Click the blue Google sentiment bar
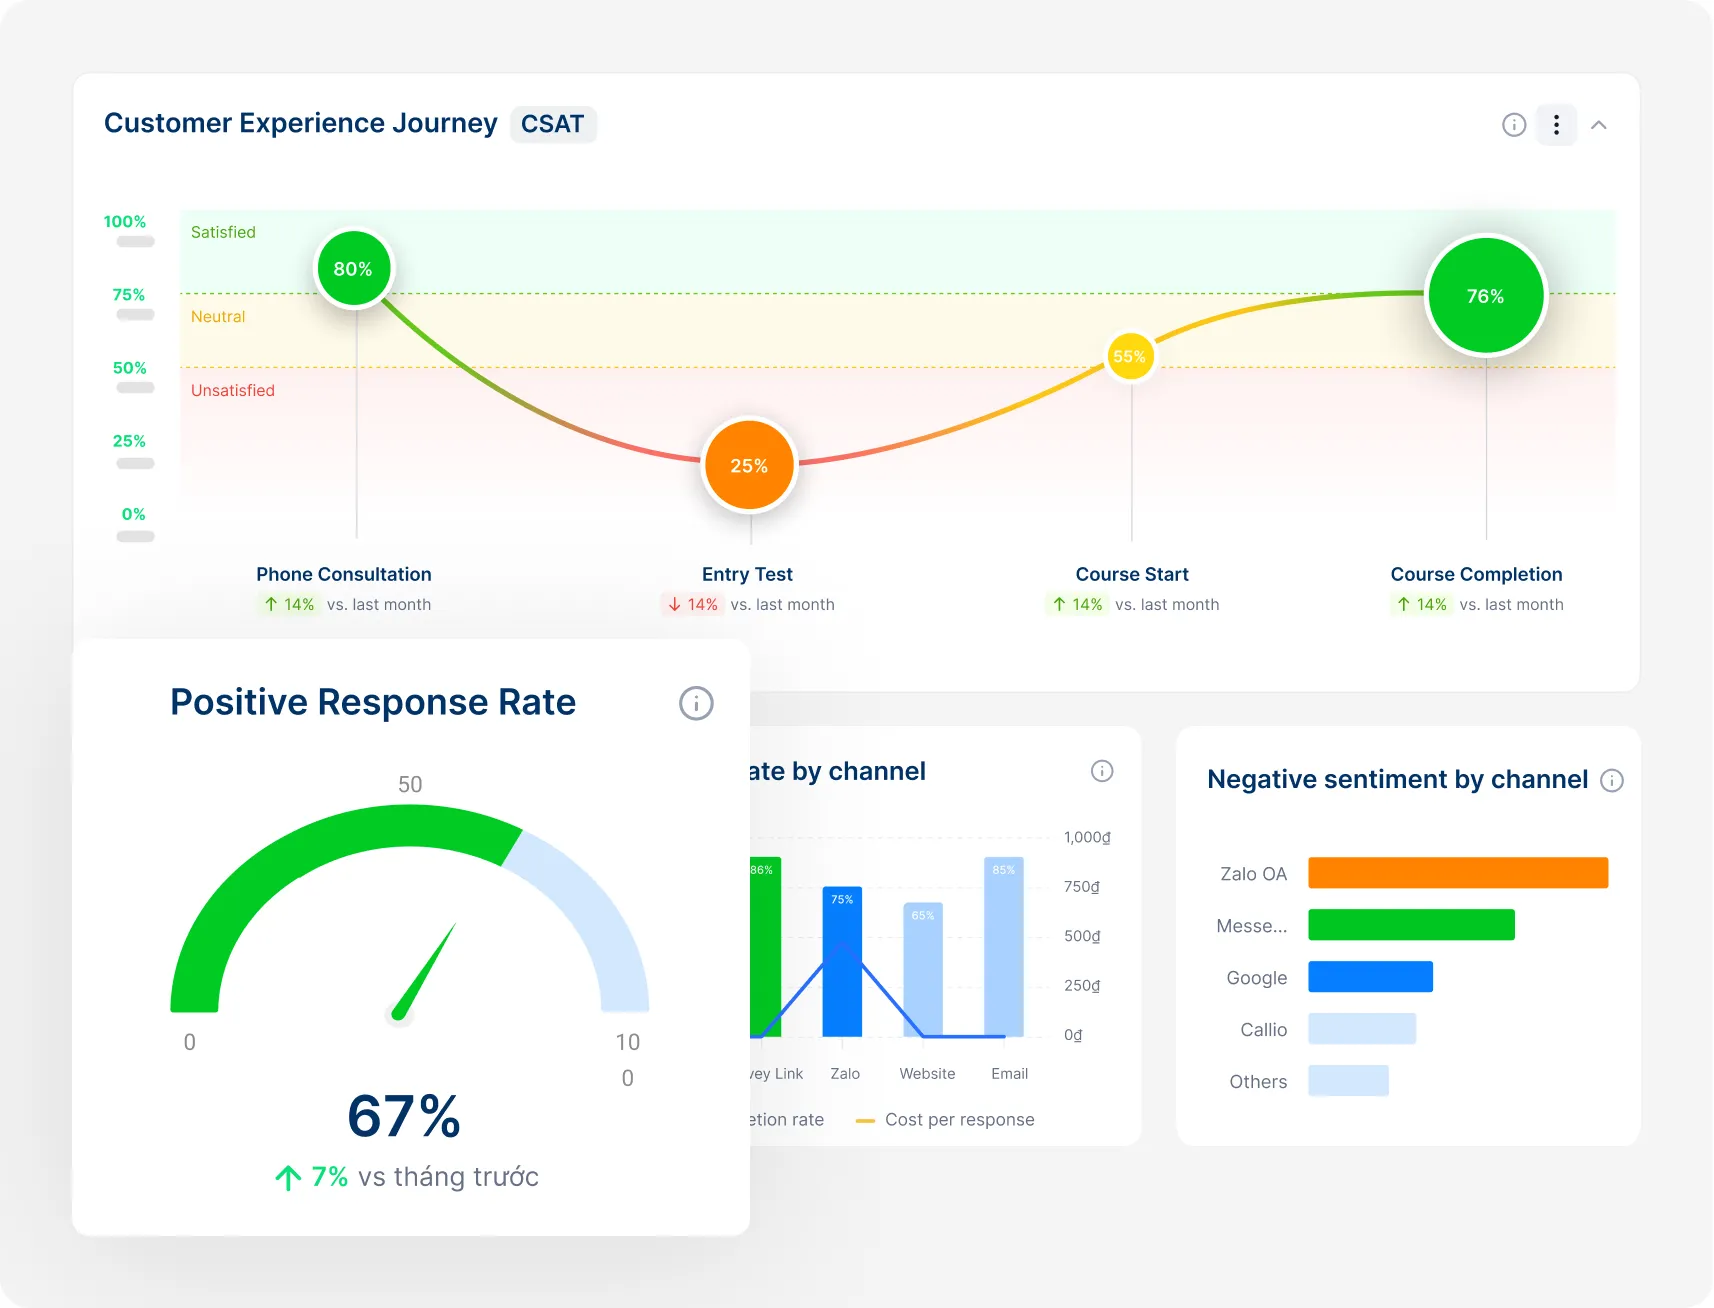This screenshot has height=1308, width=1714. [x=1370, y=977]
